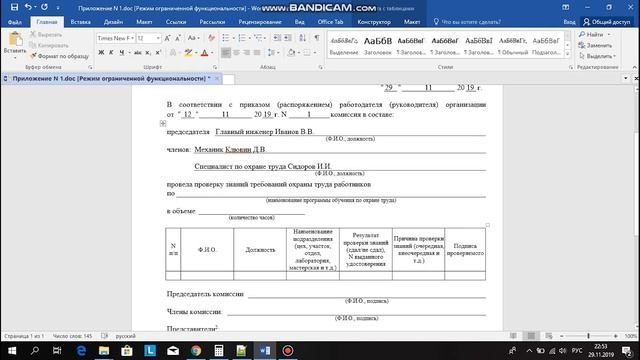
Task: Justify the paragraph text
Action: pyautogui.click(x=257, y=53)
